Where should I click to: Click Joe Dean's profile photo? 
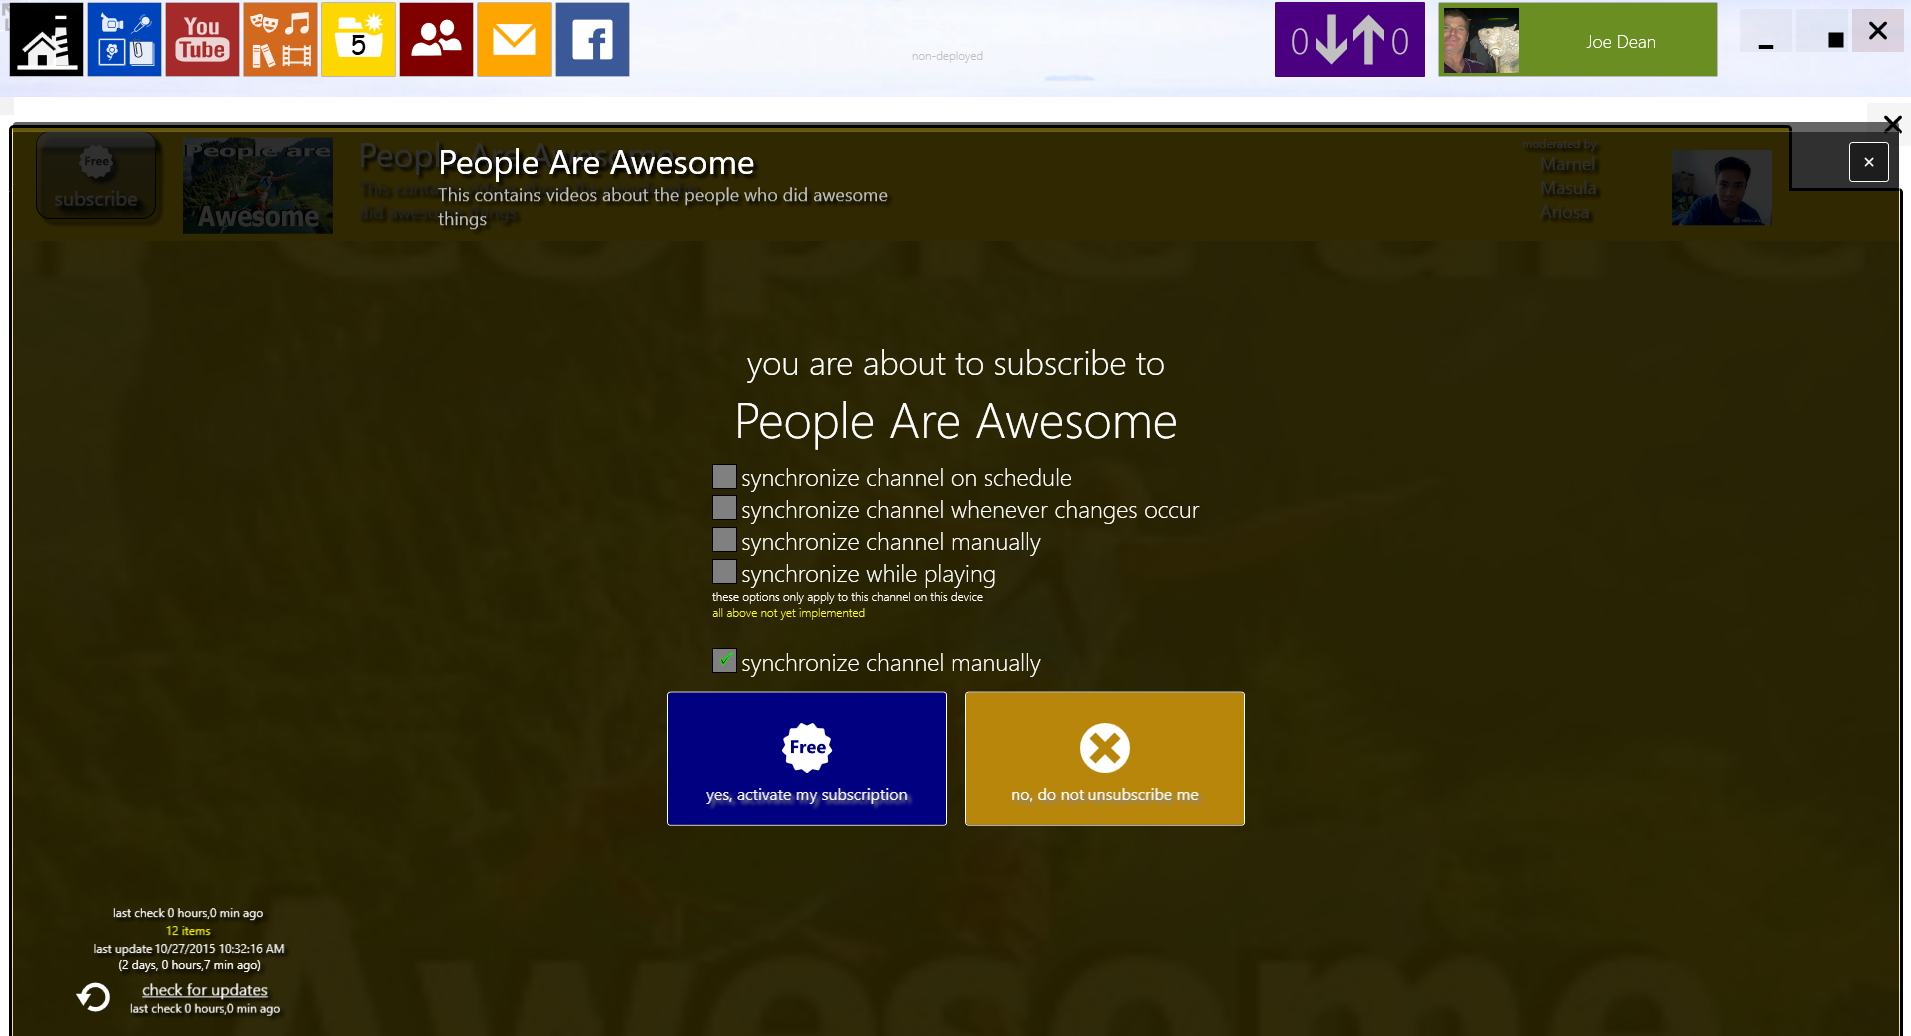[x=1481, y=41]
